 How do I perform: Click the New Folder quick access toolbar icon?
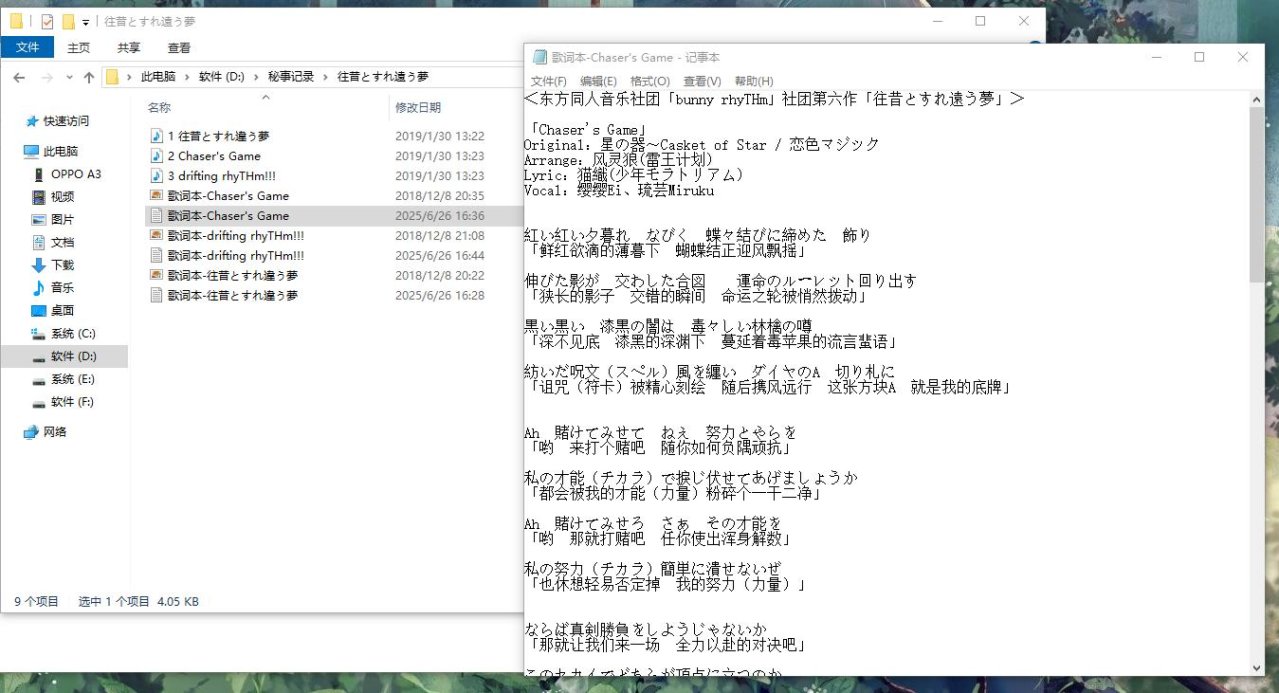click(x=67, y=21)
